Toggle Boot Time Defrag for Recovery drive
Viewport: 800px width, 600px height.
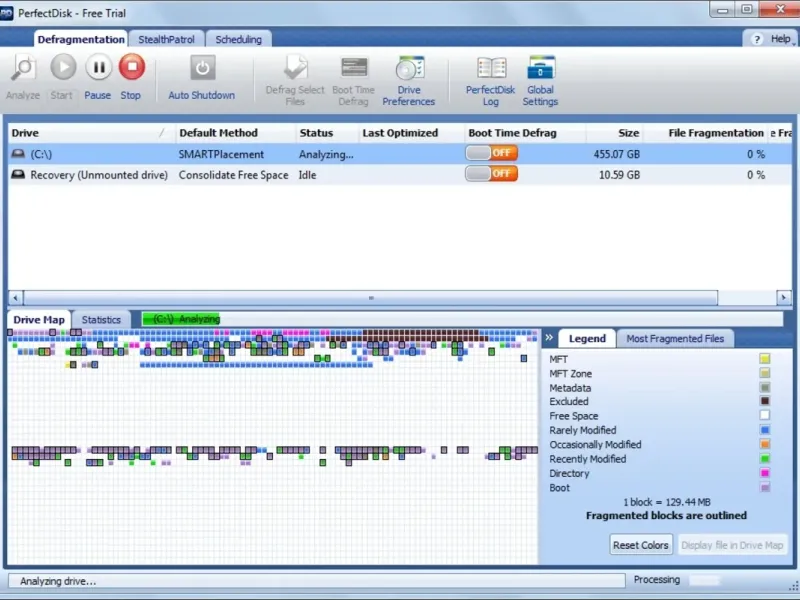coord(491,174)
